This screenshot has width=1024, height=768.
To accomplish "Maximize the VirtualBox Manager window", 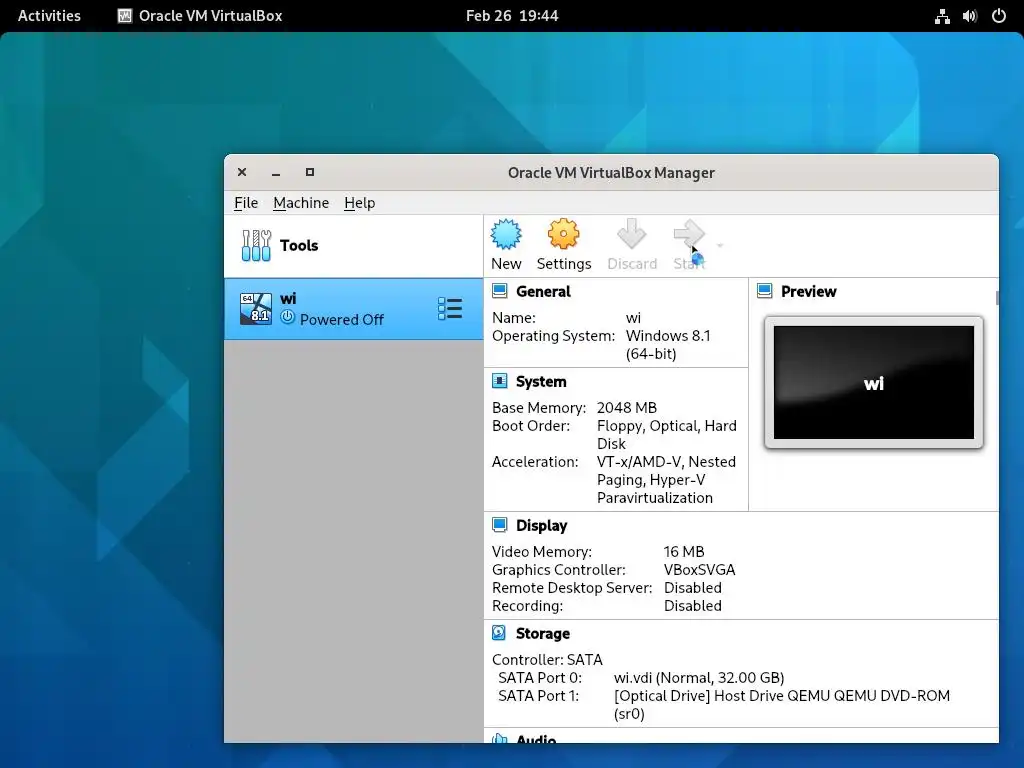I will (310, 172).
